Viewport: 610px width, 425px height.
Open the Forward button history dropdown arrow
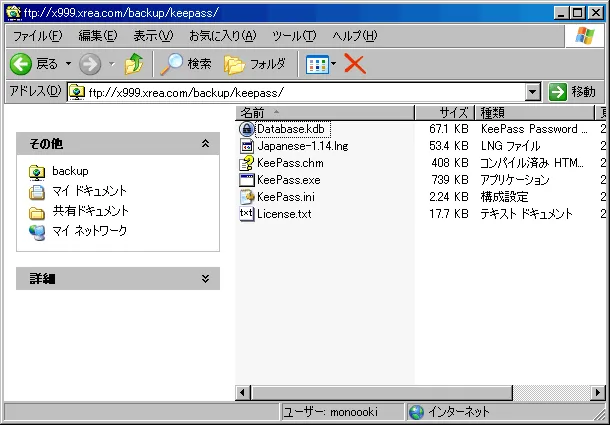(112, 64)
